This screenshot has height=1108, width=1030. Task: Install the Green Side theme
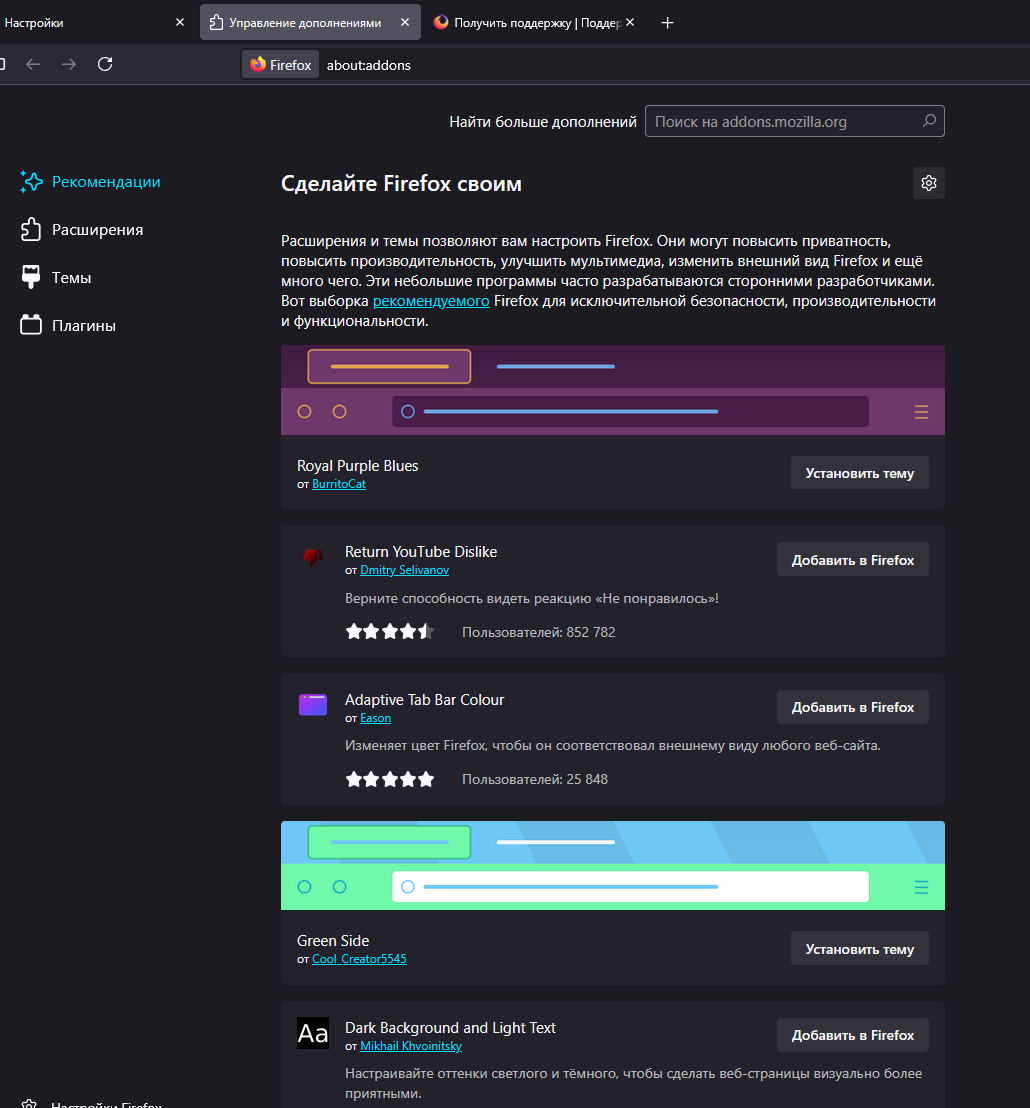(860, 948)
